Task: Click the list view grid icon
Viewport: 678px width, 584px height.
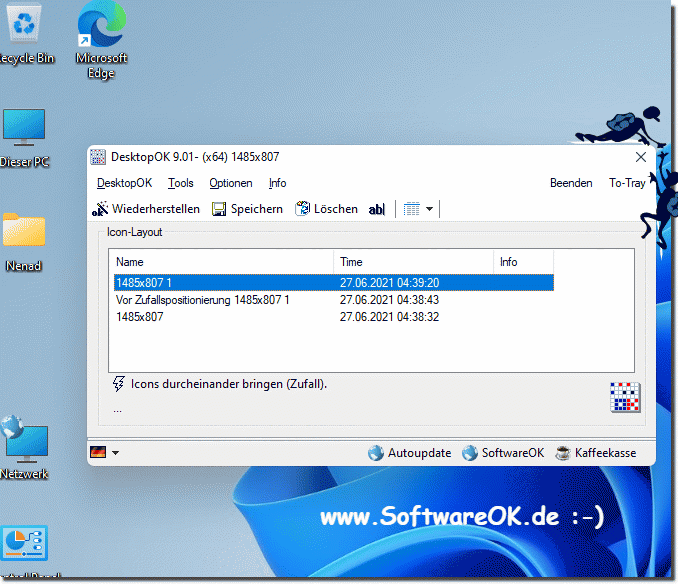Action: 411,209
